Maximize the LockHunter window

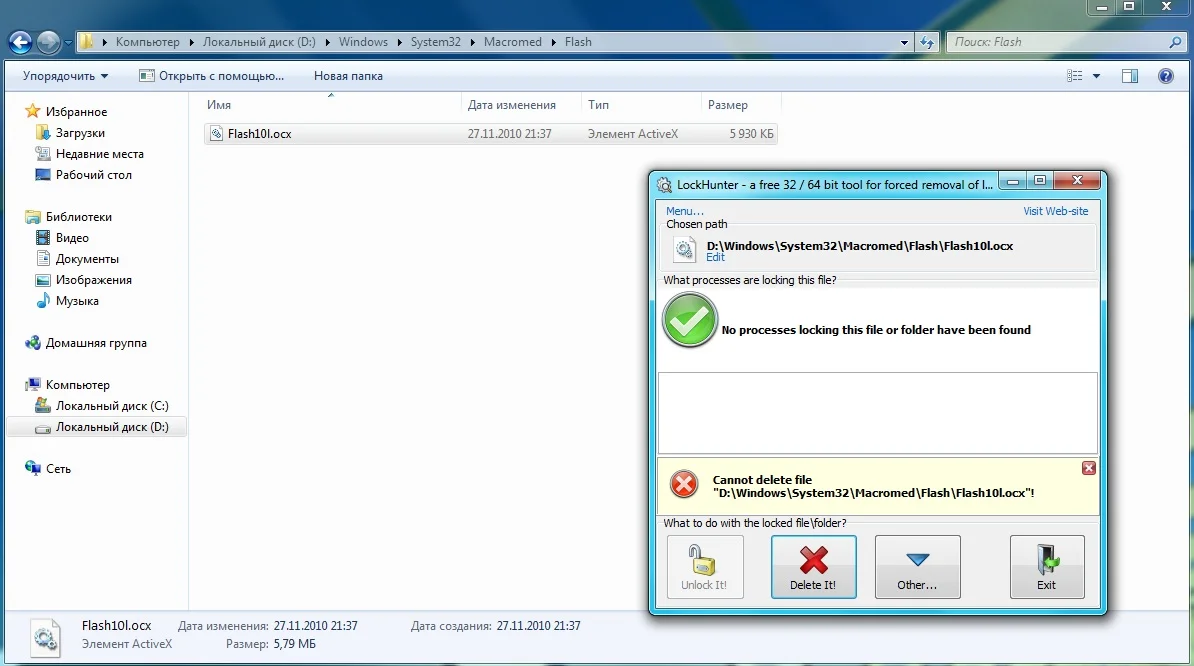(x=1039, y=180)
